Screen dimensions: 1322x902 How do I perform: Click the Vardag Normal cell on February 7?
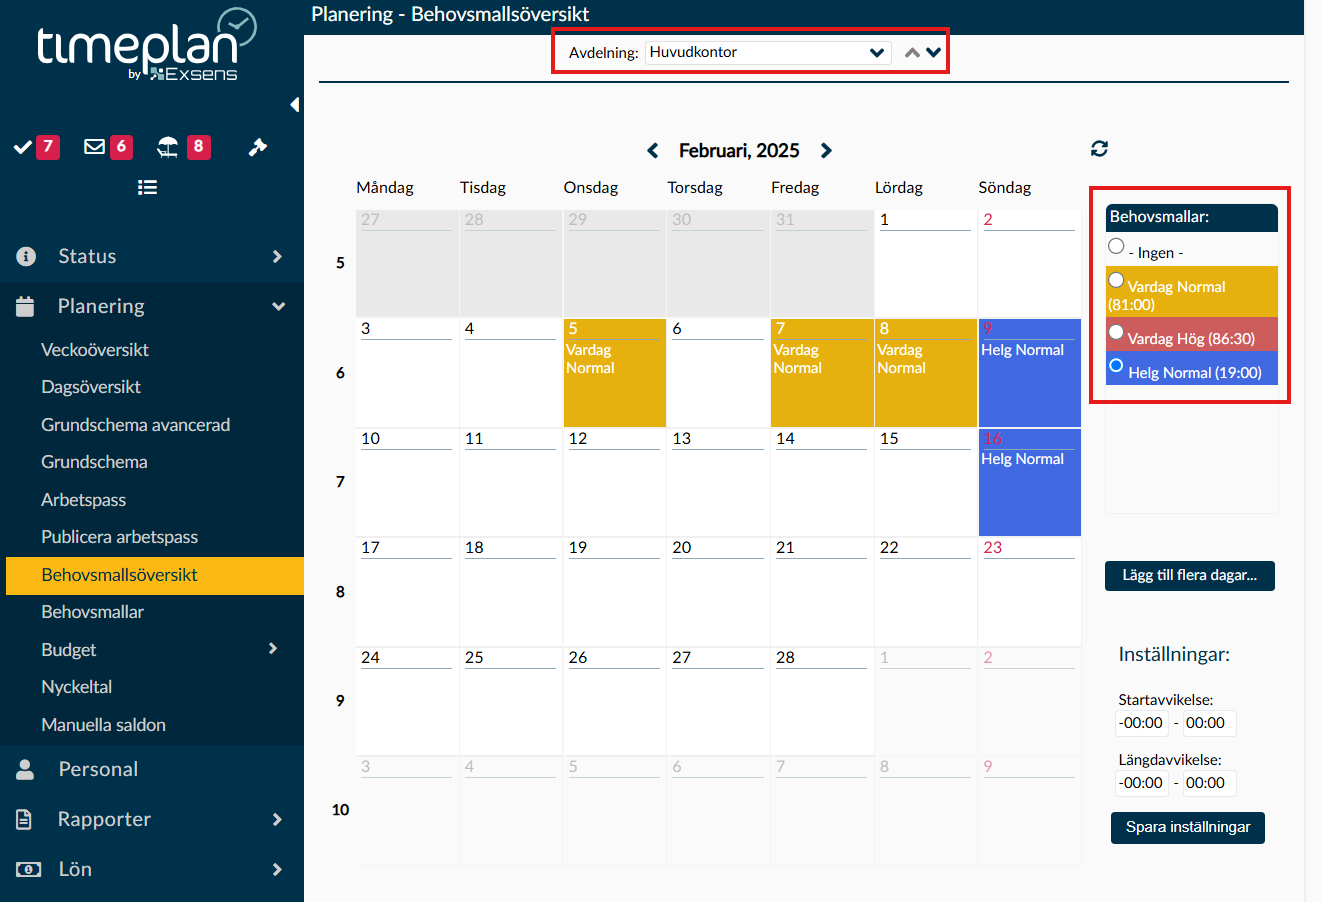click(822, 373)
